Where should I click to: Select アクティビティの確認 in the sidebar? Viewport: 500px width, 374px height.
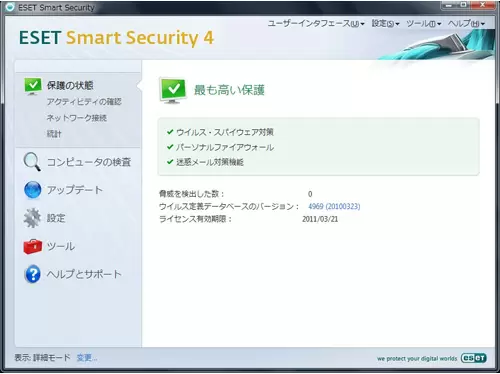[x=84, y=102]
